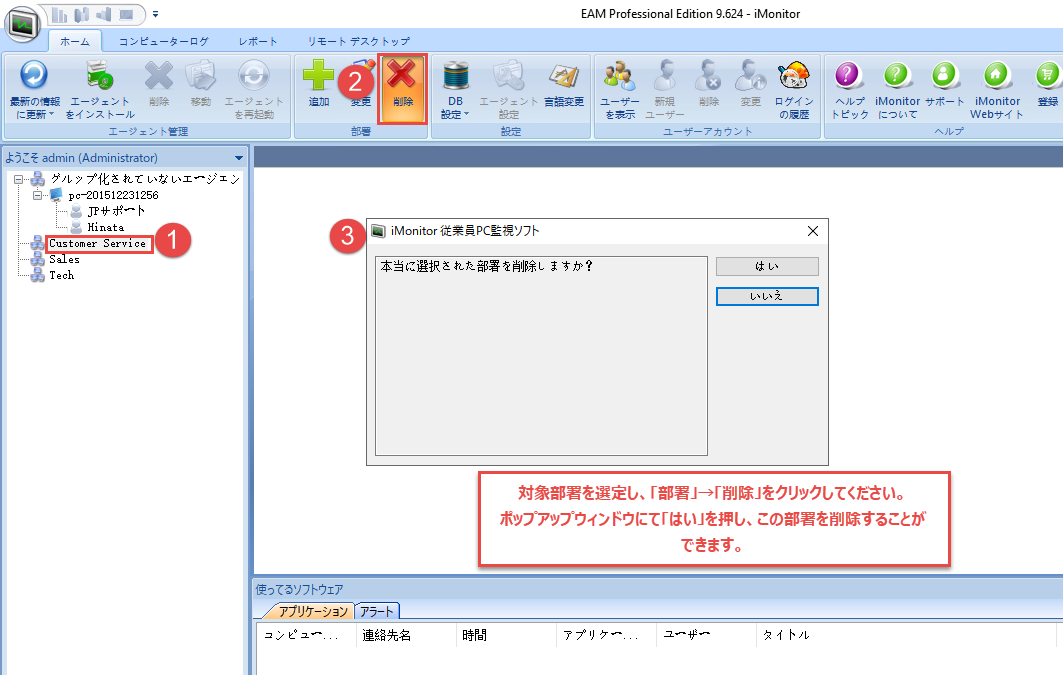Select the Tech department
The width and height of the screenshot is (1063, 675).
(62, 275)
